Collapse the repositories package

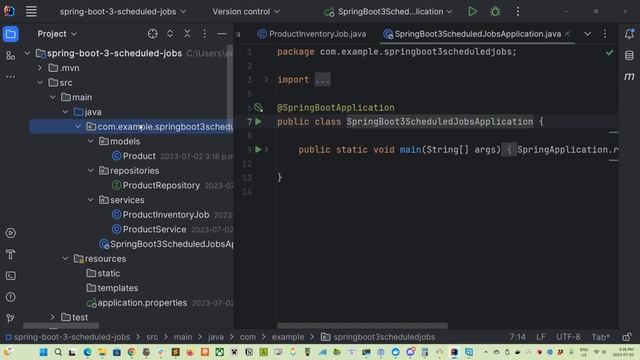pyautogui.click(x=91, y=171)
